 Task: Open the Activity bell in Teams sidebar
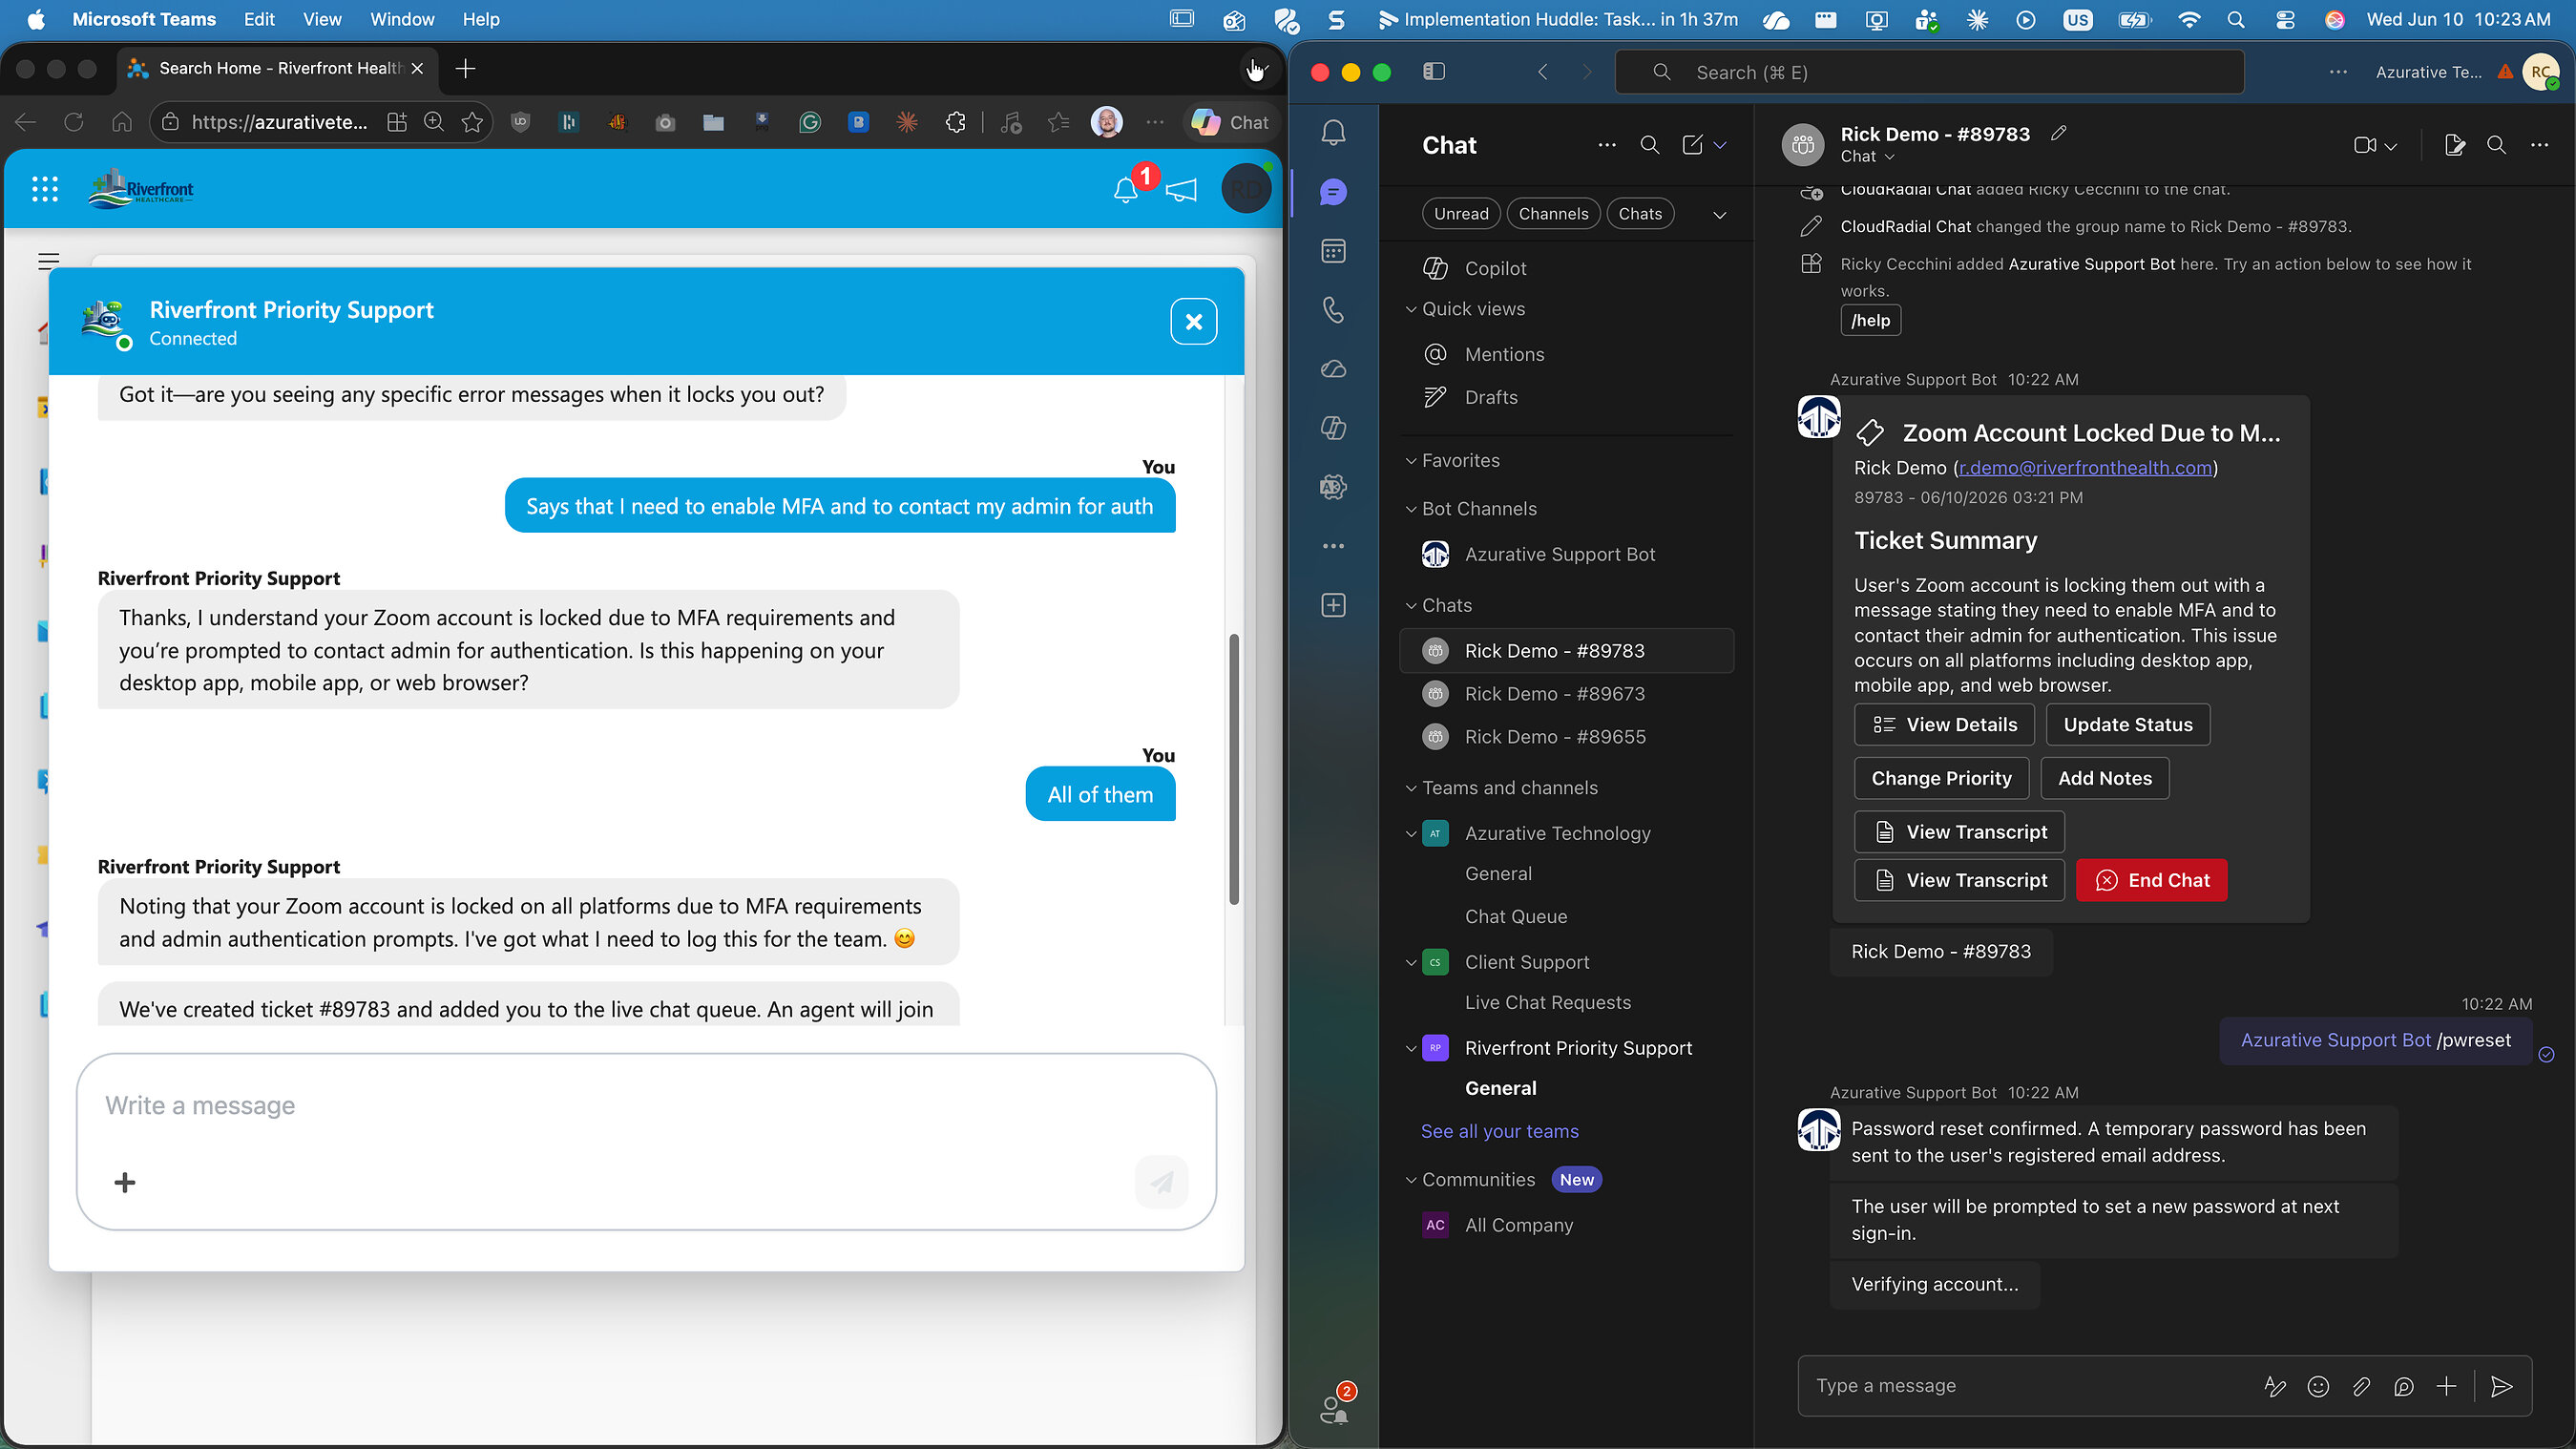[x=1333, y=133]
